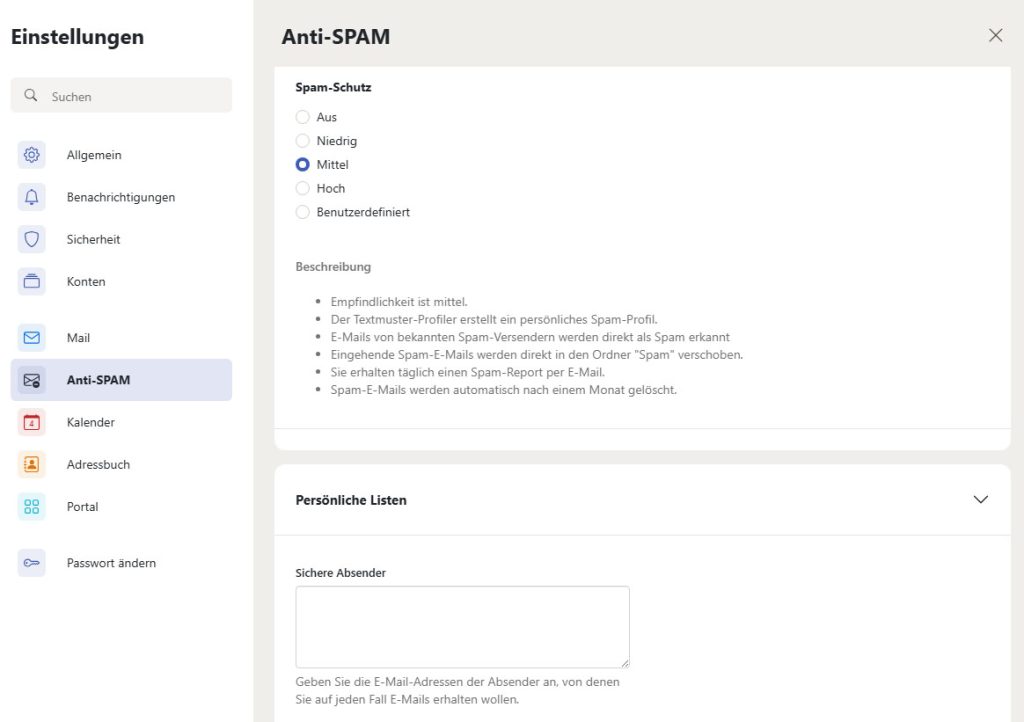Set Spam-Schutz to Aus

[x=303, y=117]
